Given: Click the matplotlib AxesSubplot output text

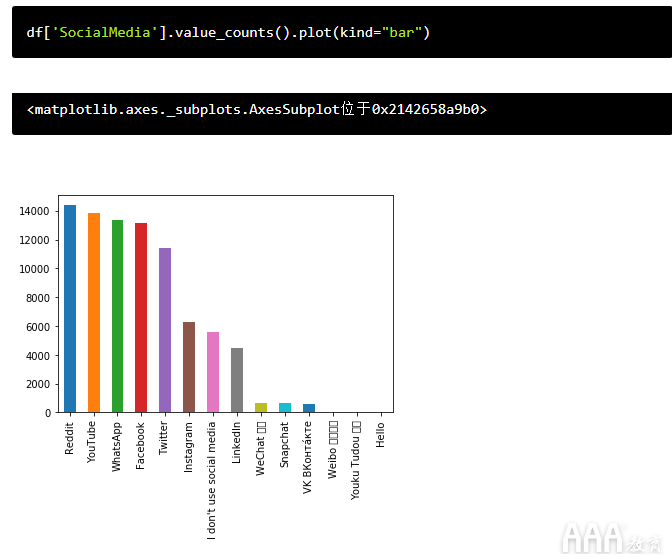Looking at the screenshot, I should pos(257,109).
